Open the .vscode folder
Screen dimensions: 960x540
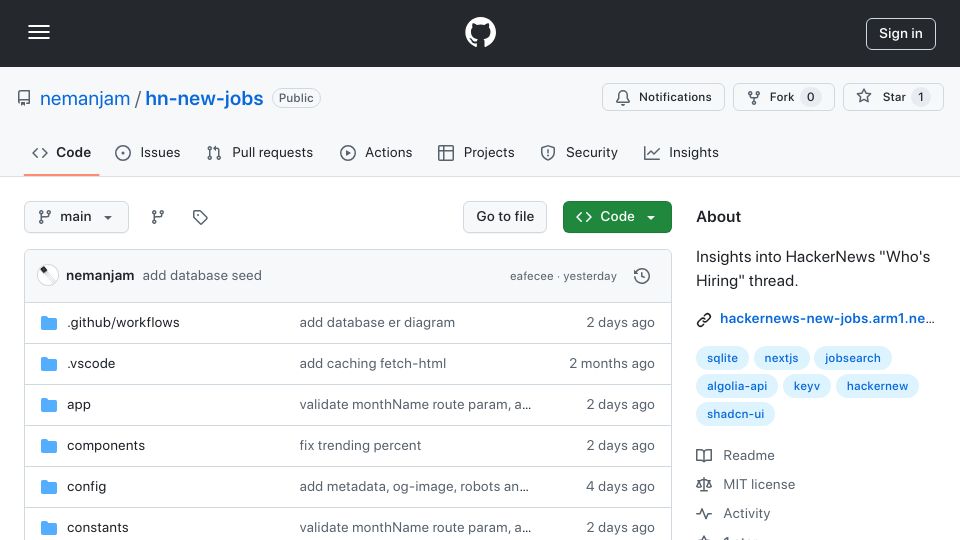pos(91,364)
